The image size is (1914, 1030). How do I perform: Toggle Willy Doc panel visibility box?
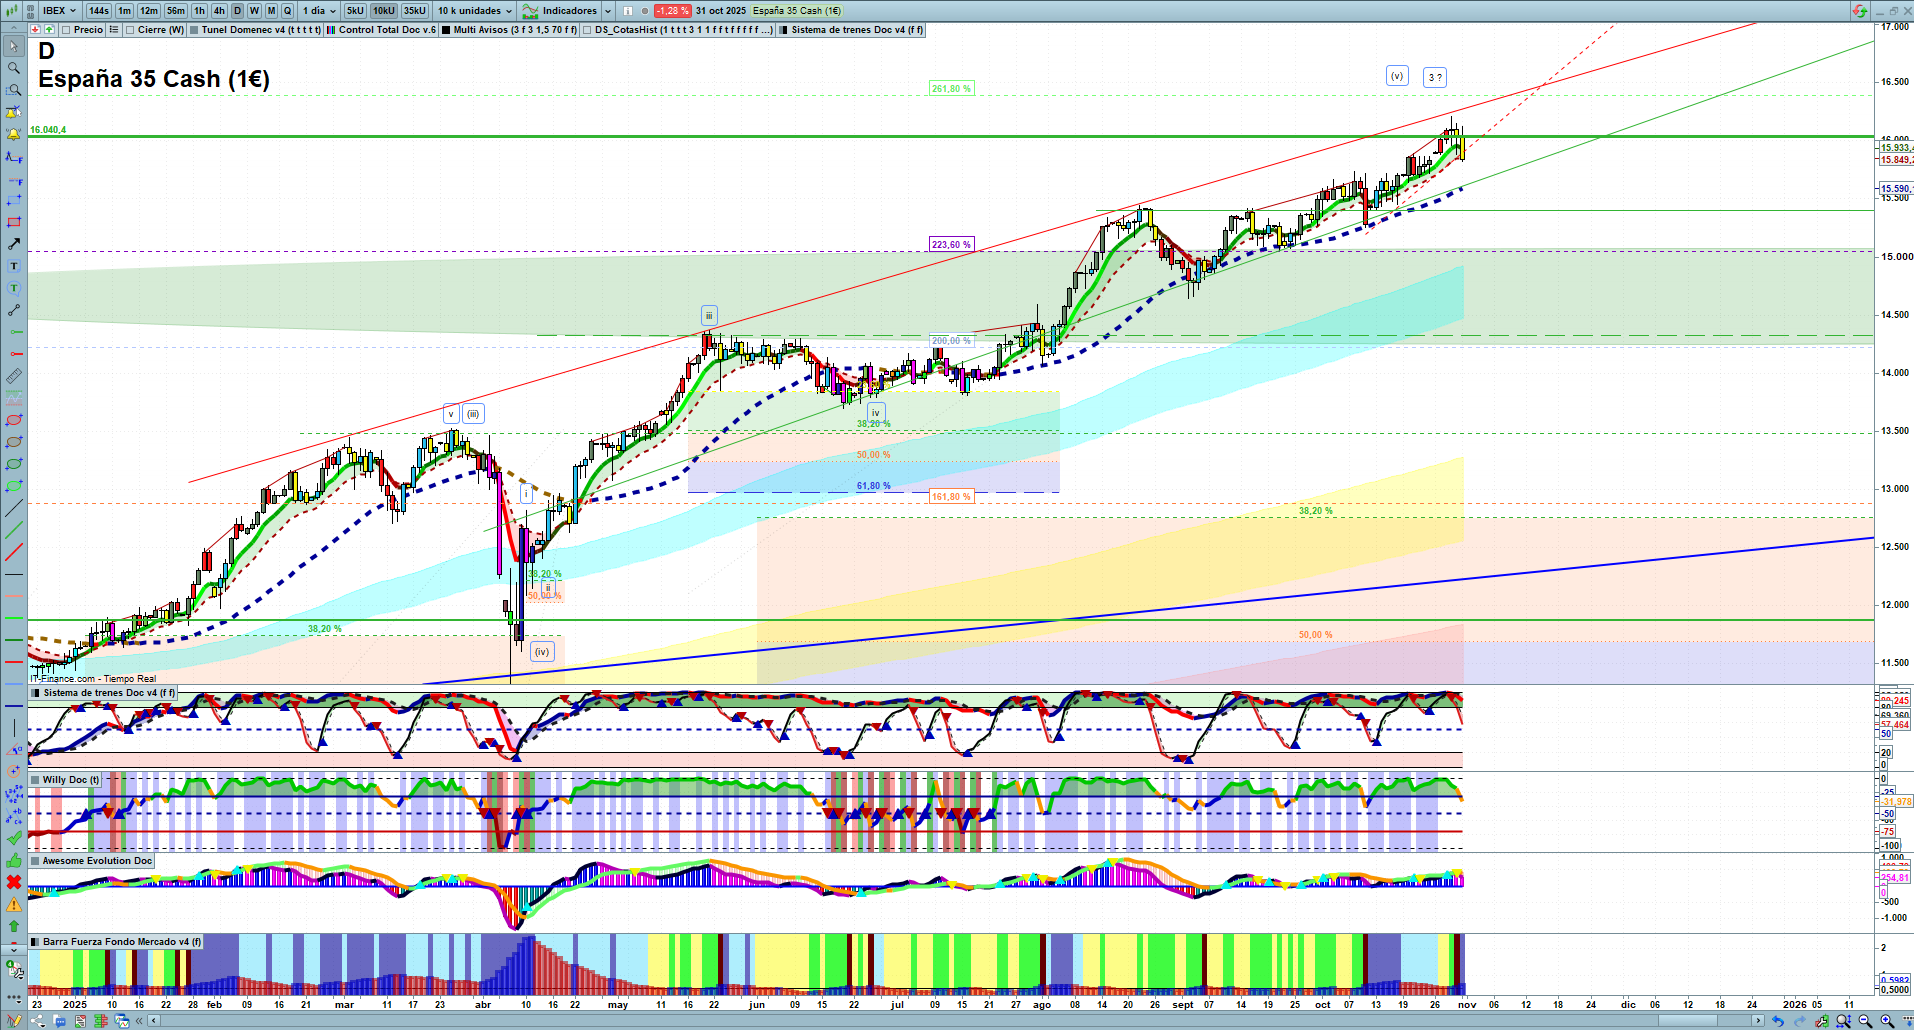35,780
